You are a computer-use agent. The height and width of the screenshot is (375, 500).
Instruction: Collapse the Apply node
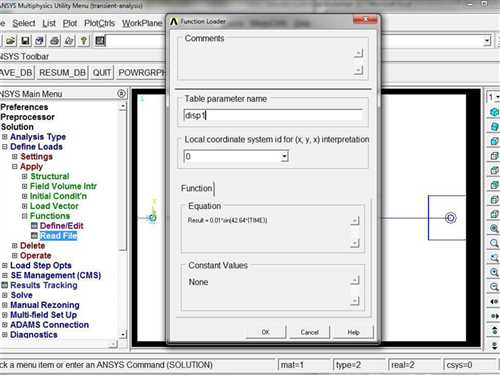15,167
